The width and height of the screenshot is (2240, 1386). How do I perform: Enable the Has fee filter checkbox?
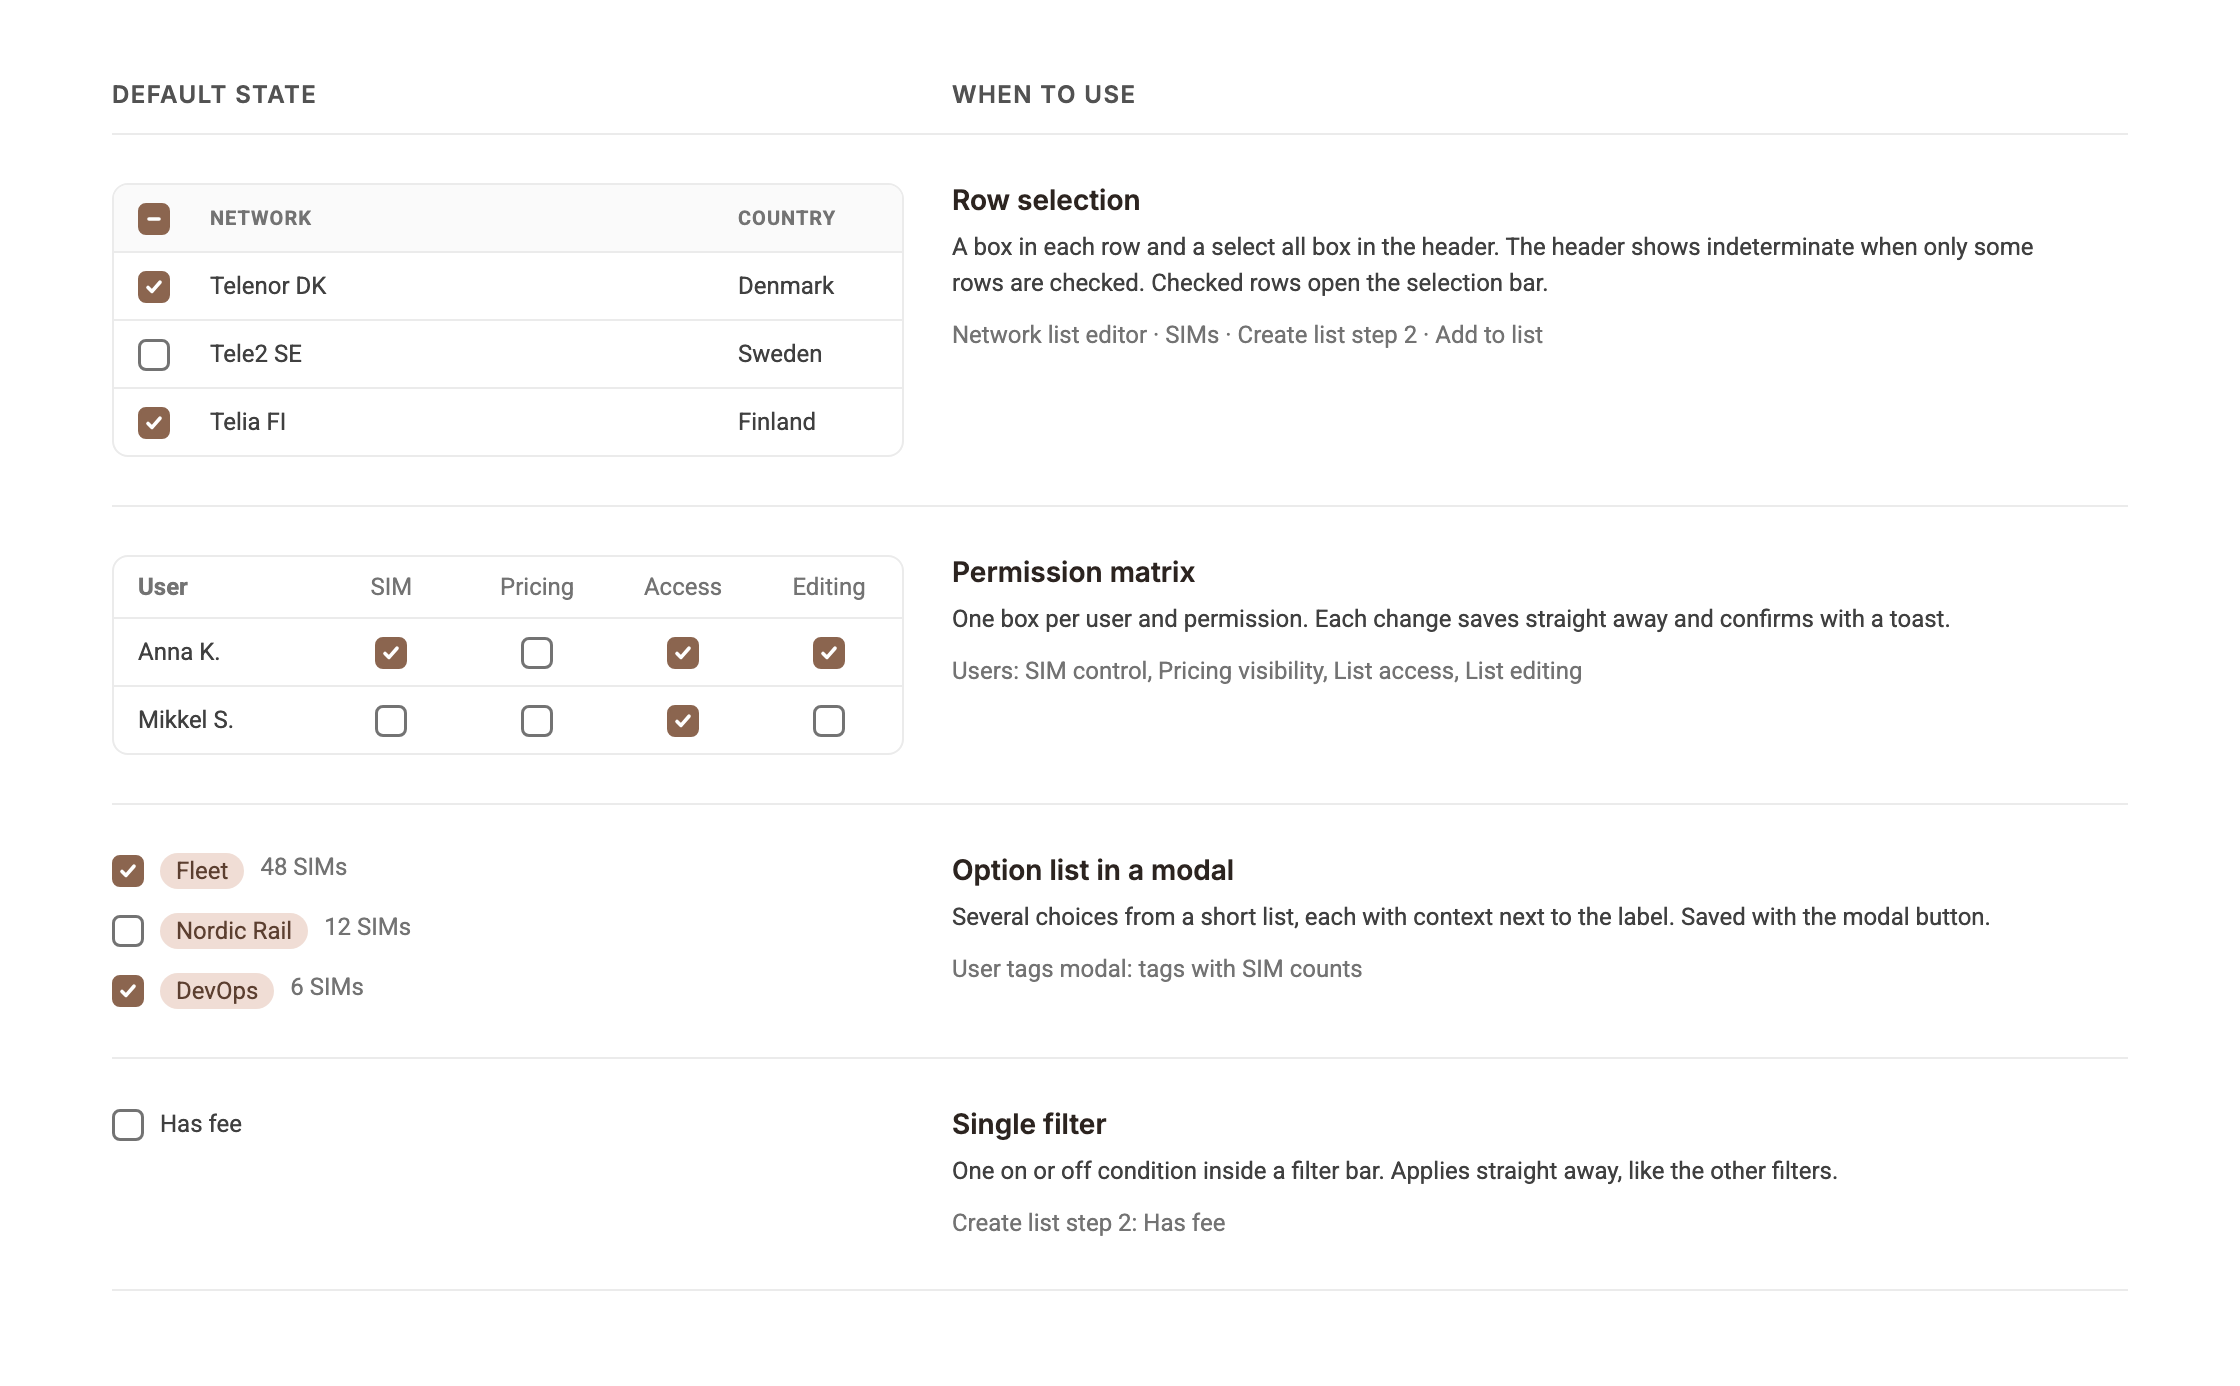coord(128,1124)
